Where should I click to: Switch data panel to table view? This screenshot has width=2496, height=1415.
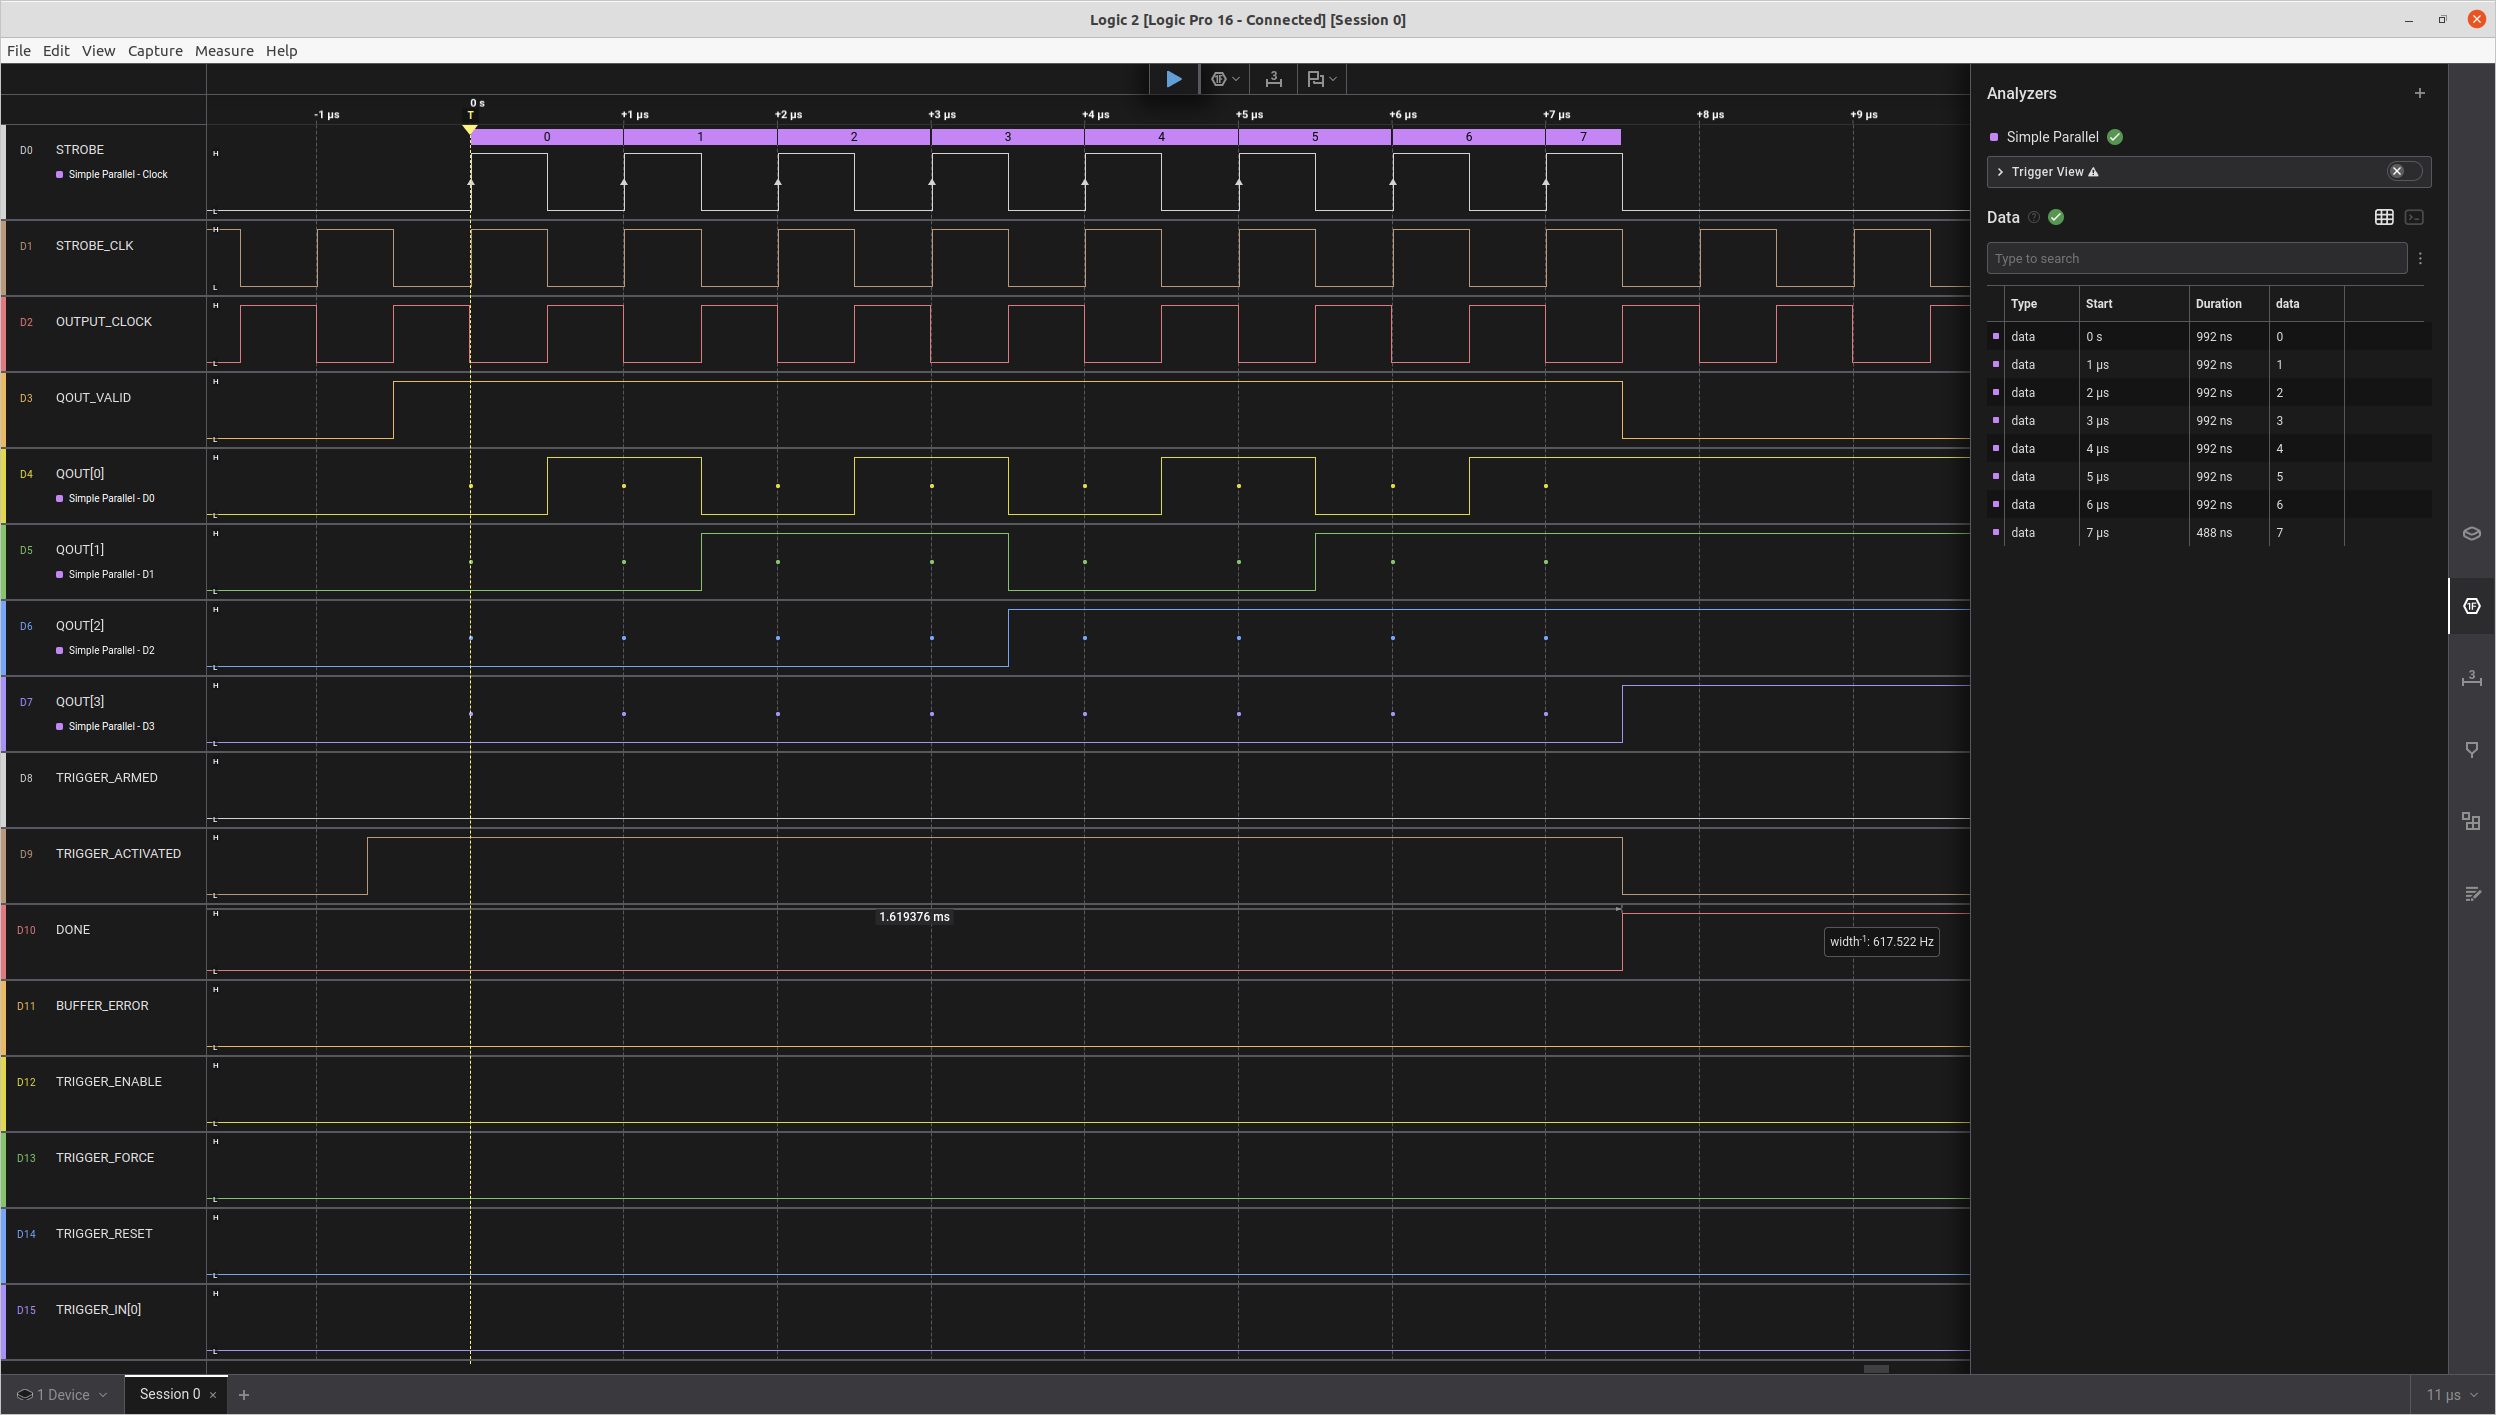tap(2384, 217)
